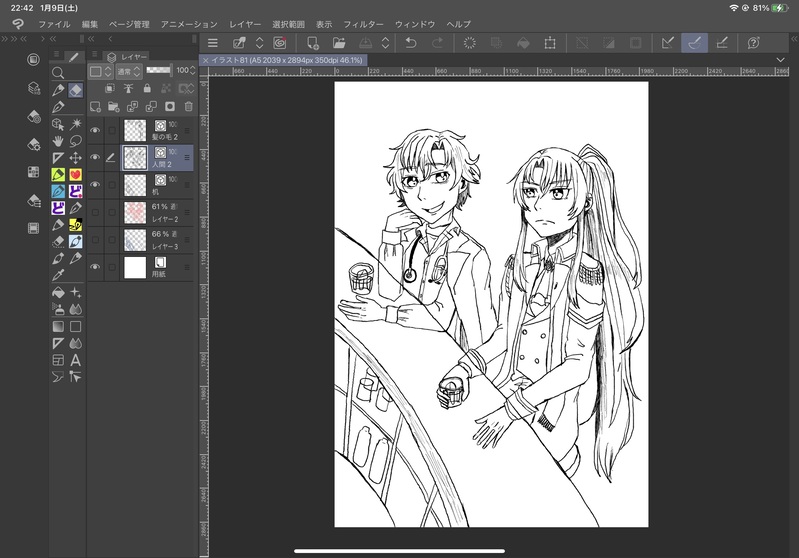Expand the canvas tab list chevron
Viewport: 799px width, 558px height.
pos(780,60)
